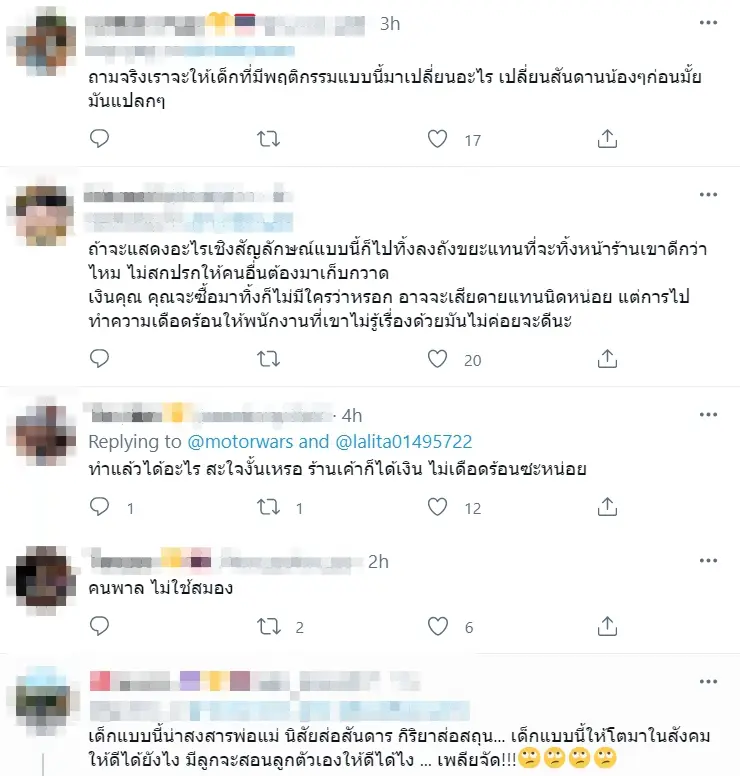740x776 pixels.
Task: Share the 2h tweet via share icon
Action: tap(607, 626)
